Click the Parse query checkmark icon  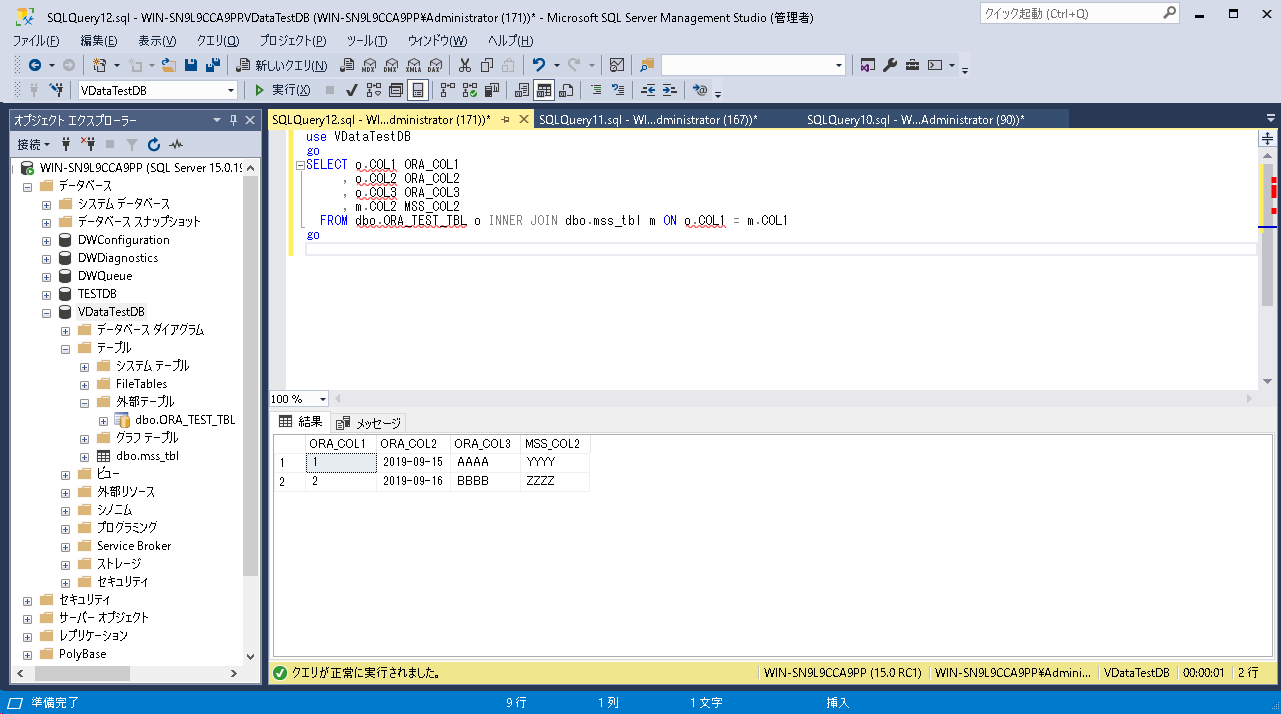click(351, 90)
